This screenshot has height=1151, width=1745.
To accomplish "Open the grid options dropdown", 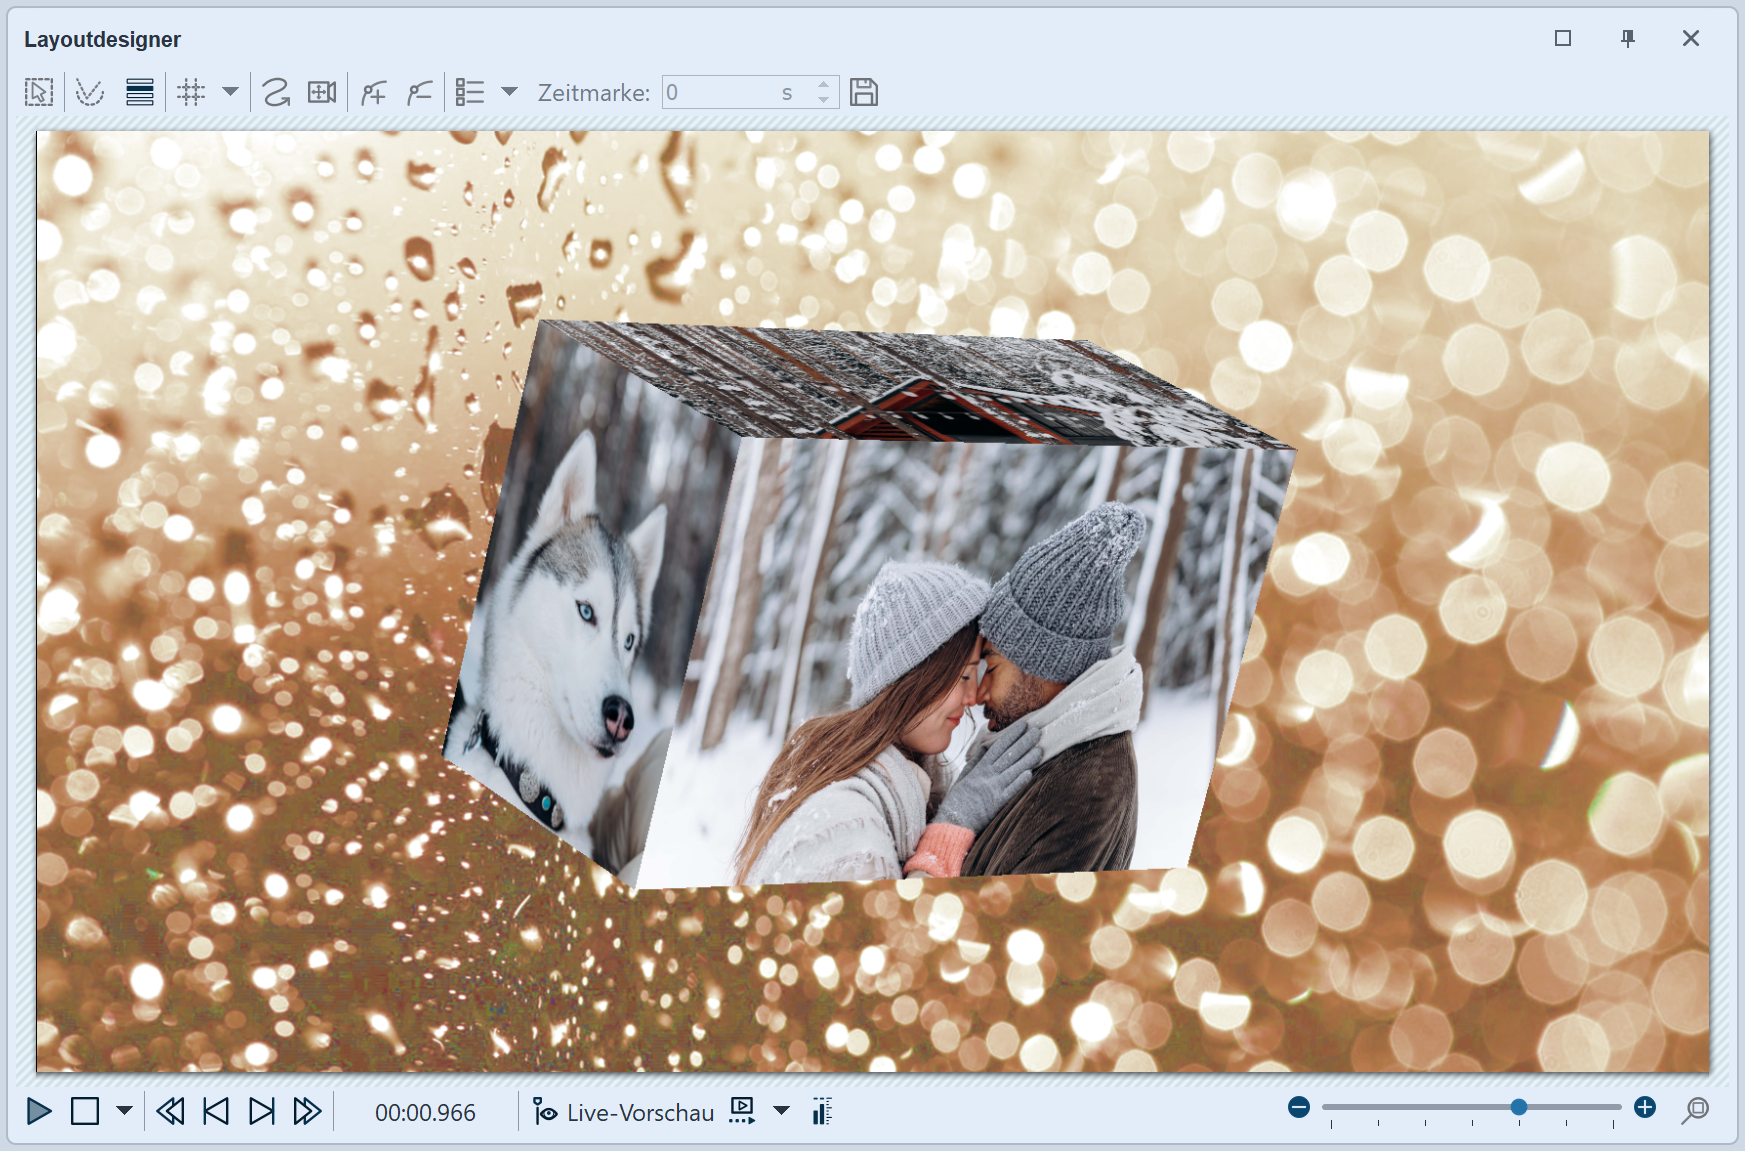I will 230,91.
